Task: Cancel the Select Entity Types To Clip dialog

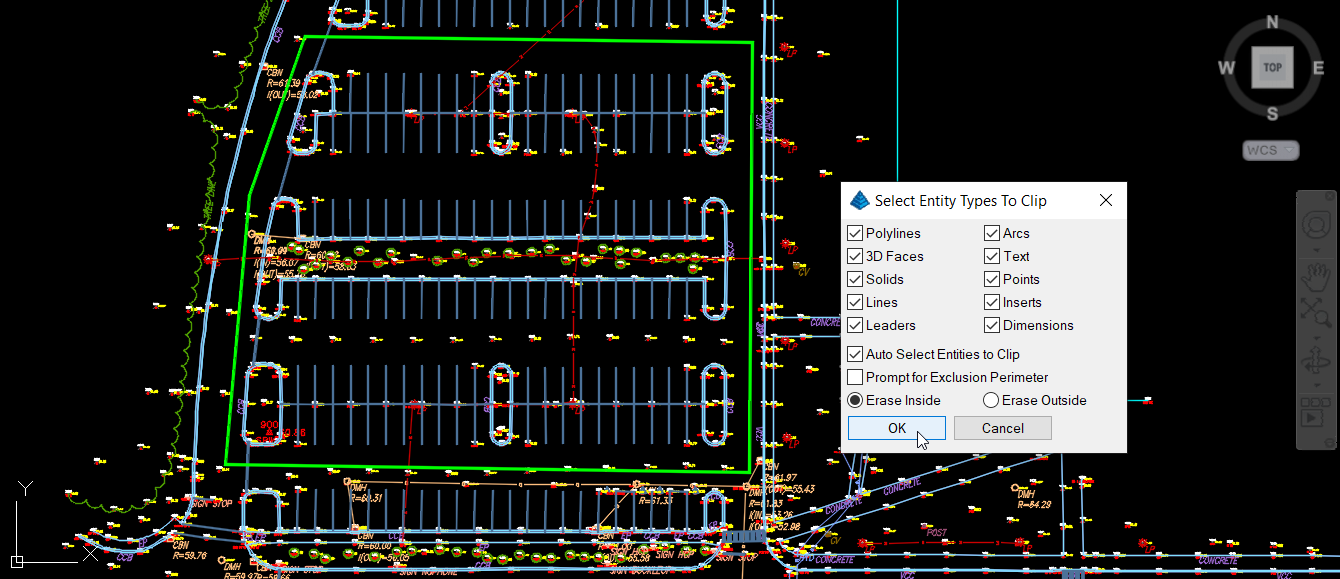Action: (x=1002, y=427)
